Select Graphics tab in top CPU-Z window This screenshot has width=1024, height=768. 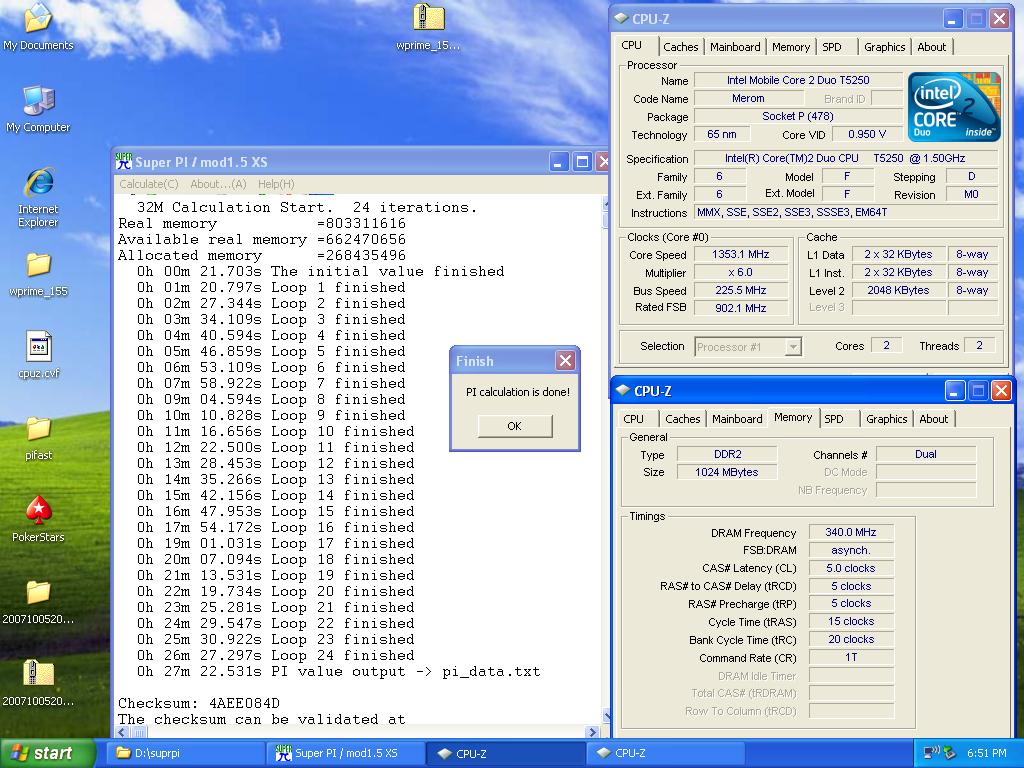click(884, 47)
